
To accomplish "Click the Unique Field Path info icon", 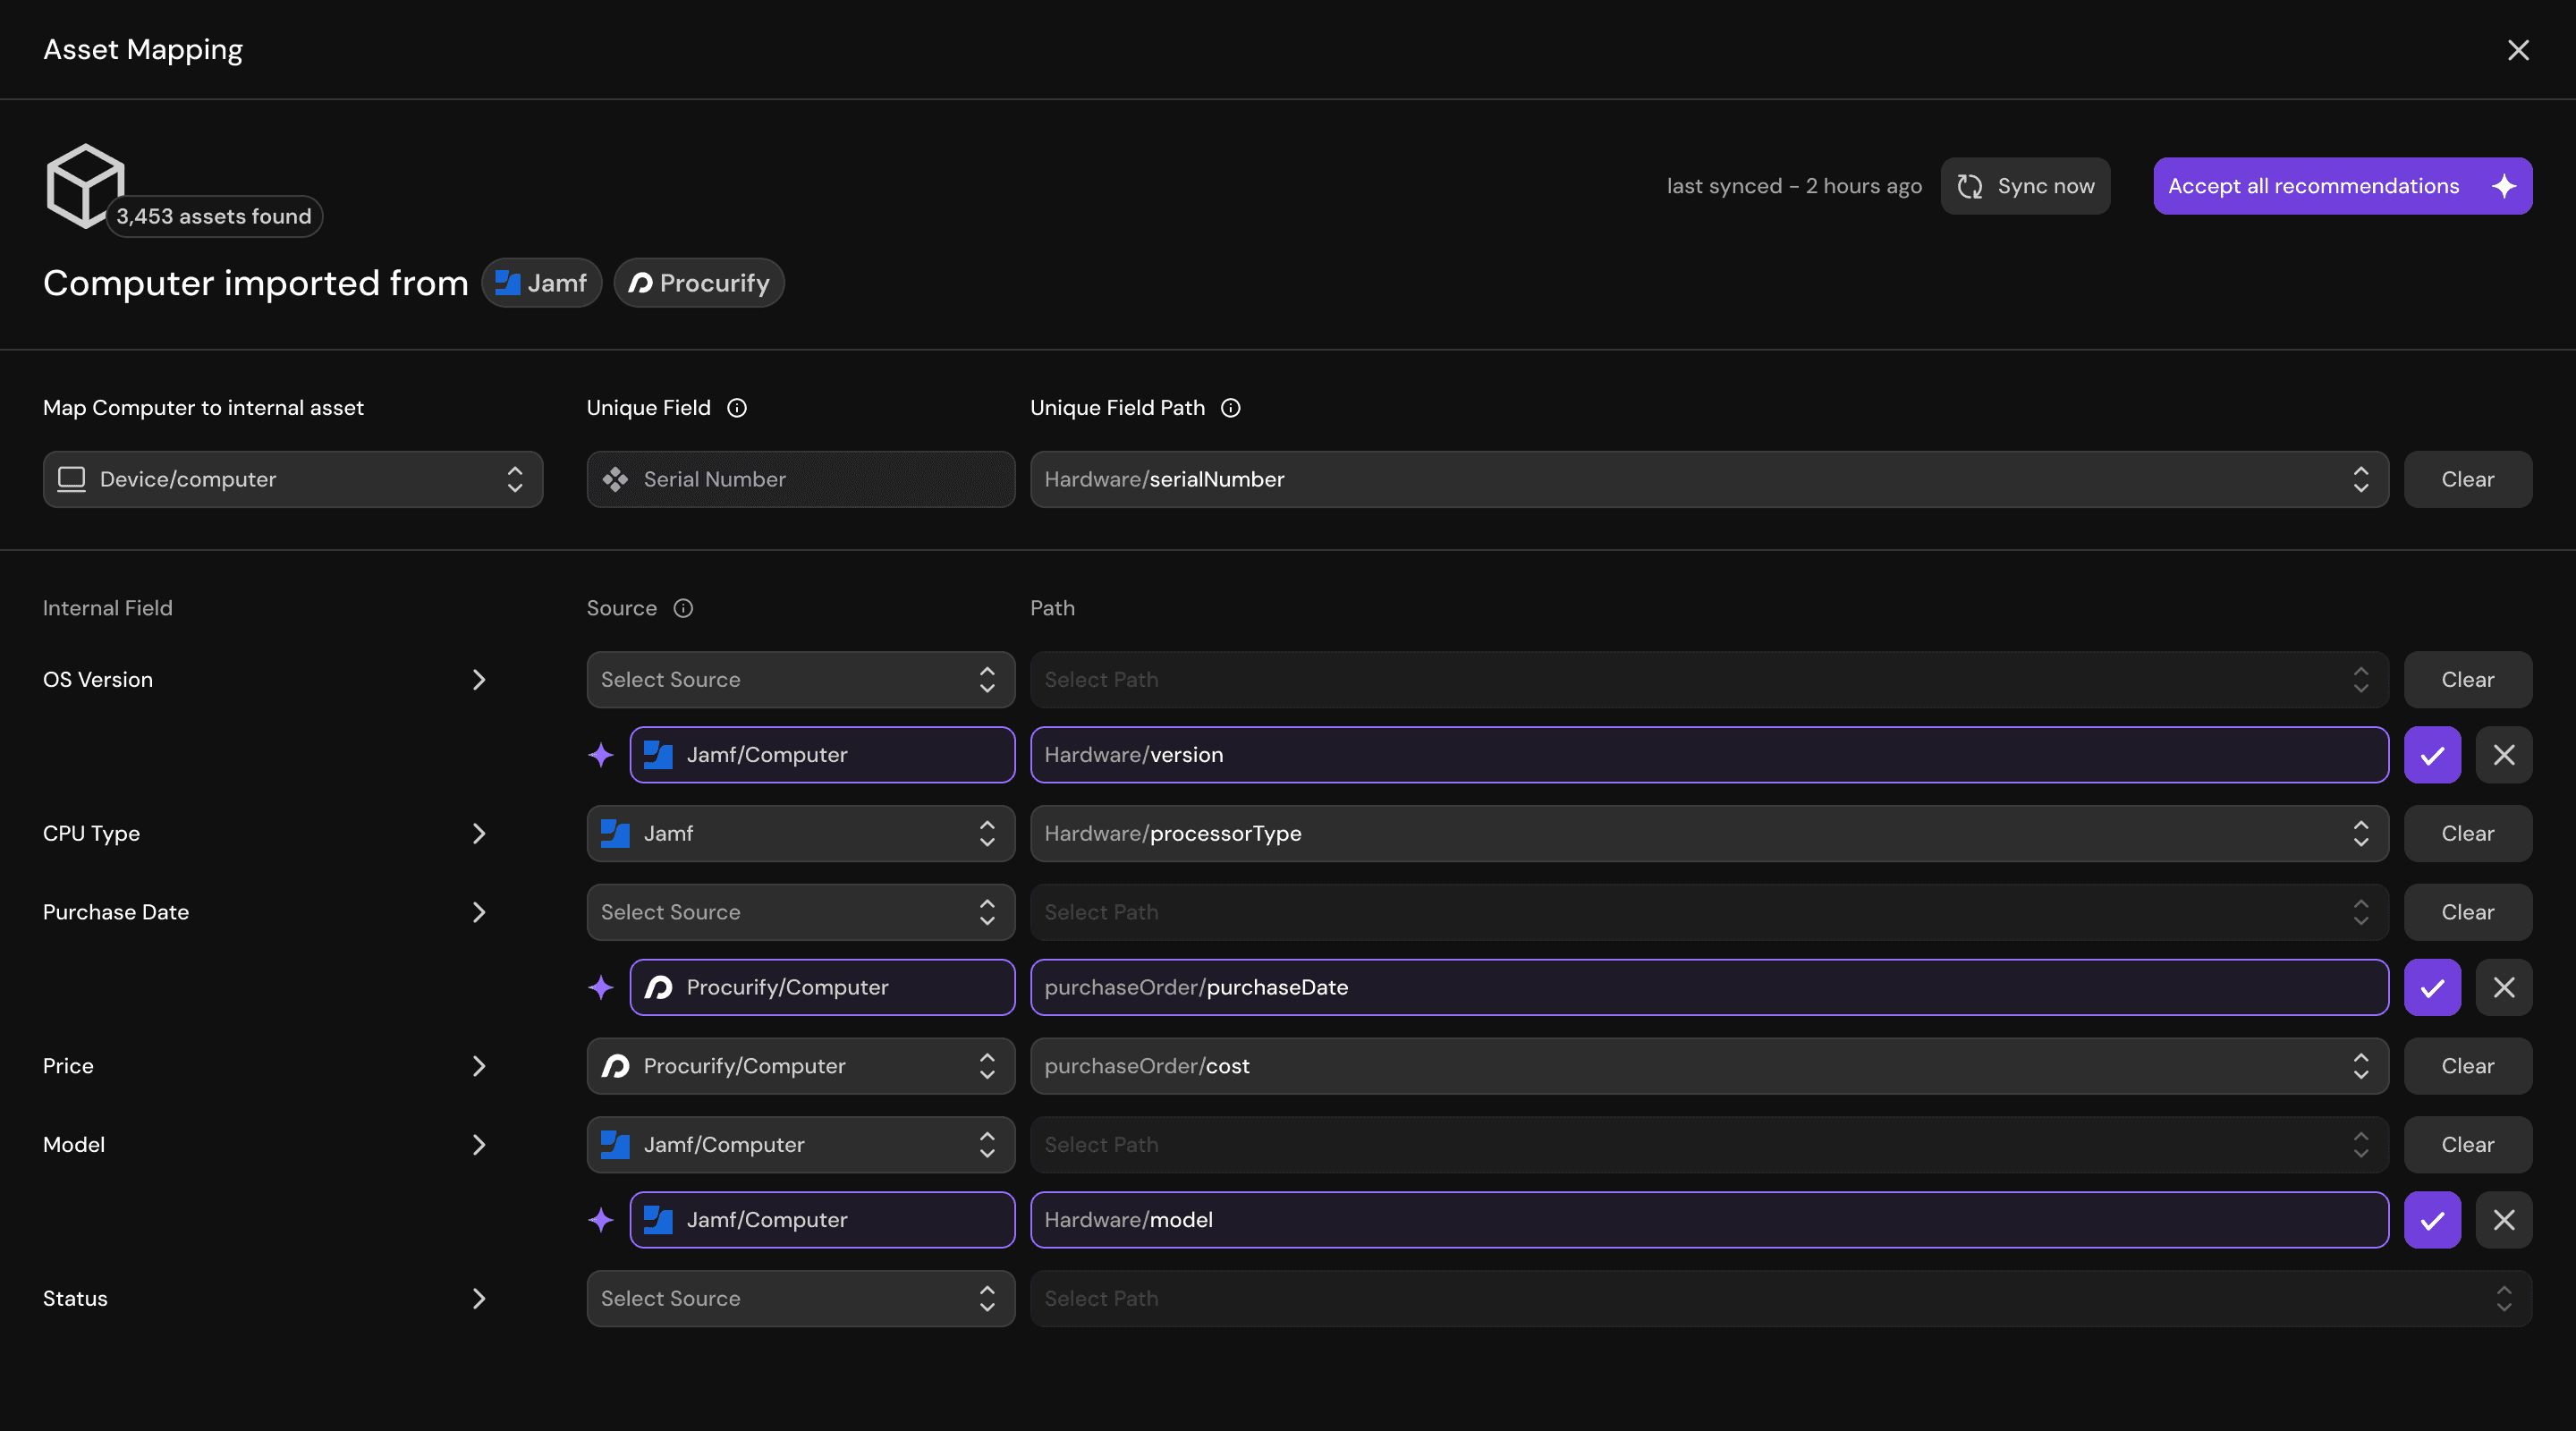I will click(x=1231, y=408).
